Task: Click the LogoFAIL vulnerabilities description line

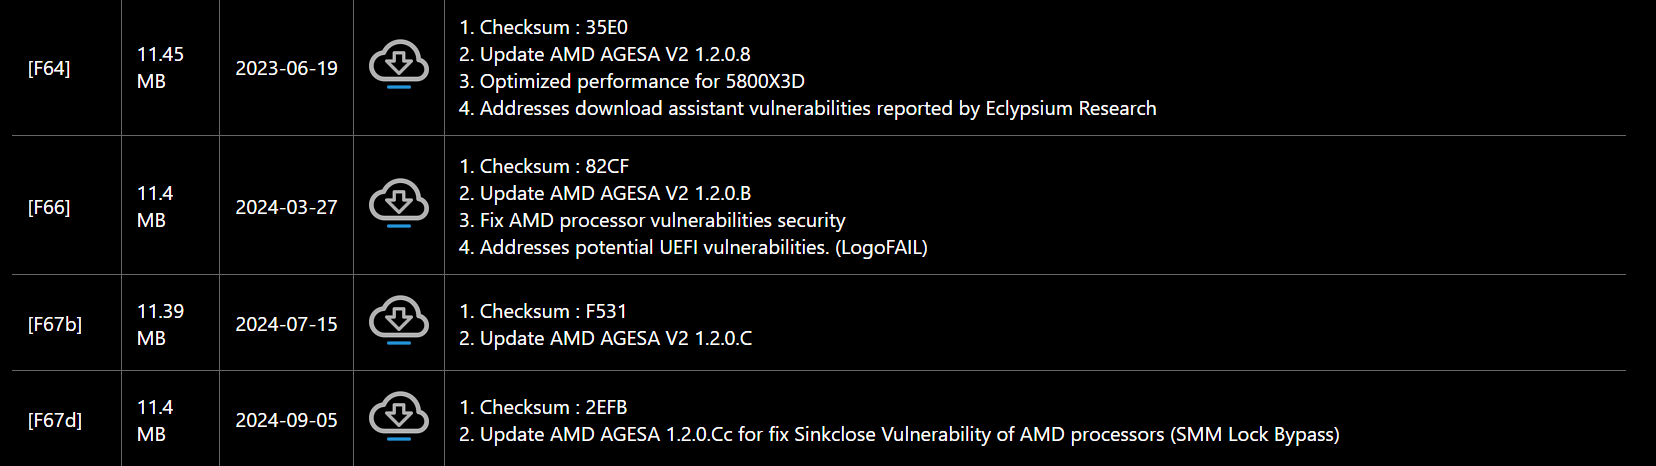Action: click(693, 247)
